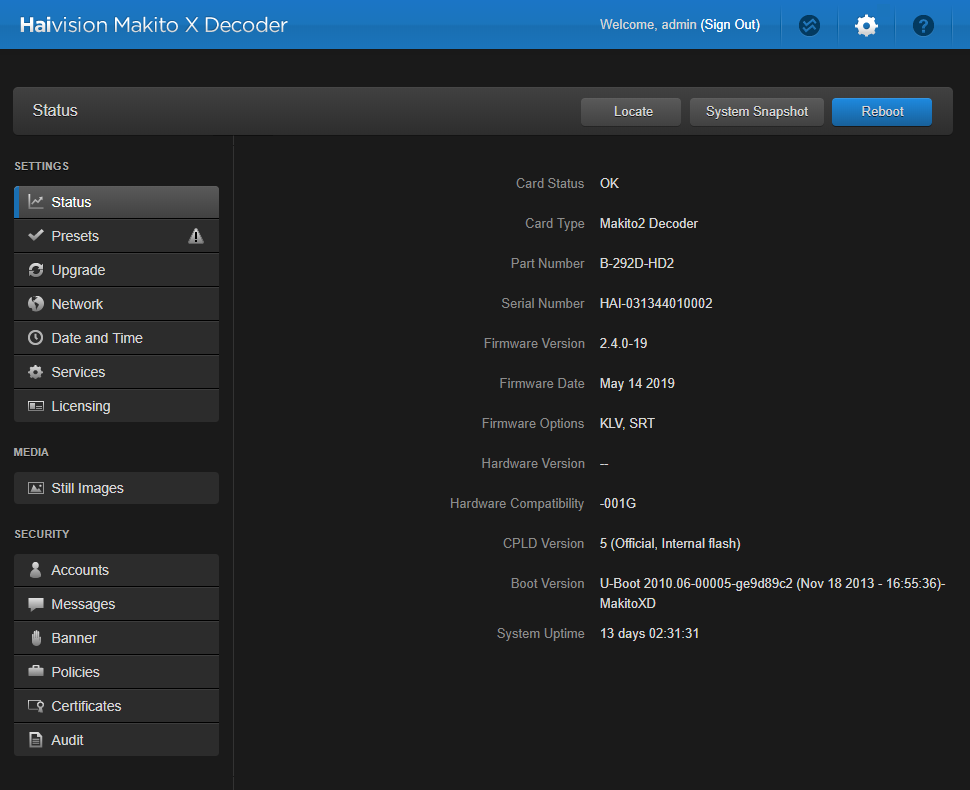Navigate to Certificates section
The width and height of the screenshot is (970, 790).
86,706
